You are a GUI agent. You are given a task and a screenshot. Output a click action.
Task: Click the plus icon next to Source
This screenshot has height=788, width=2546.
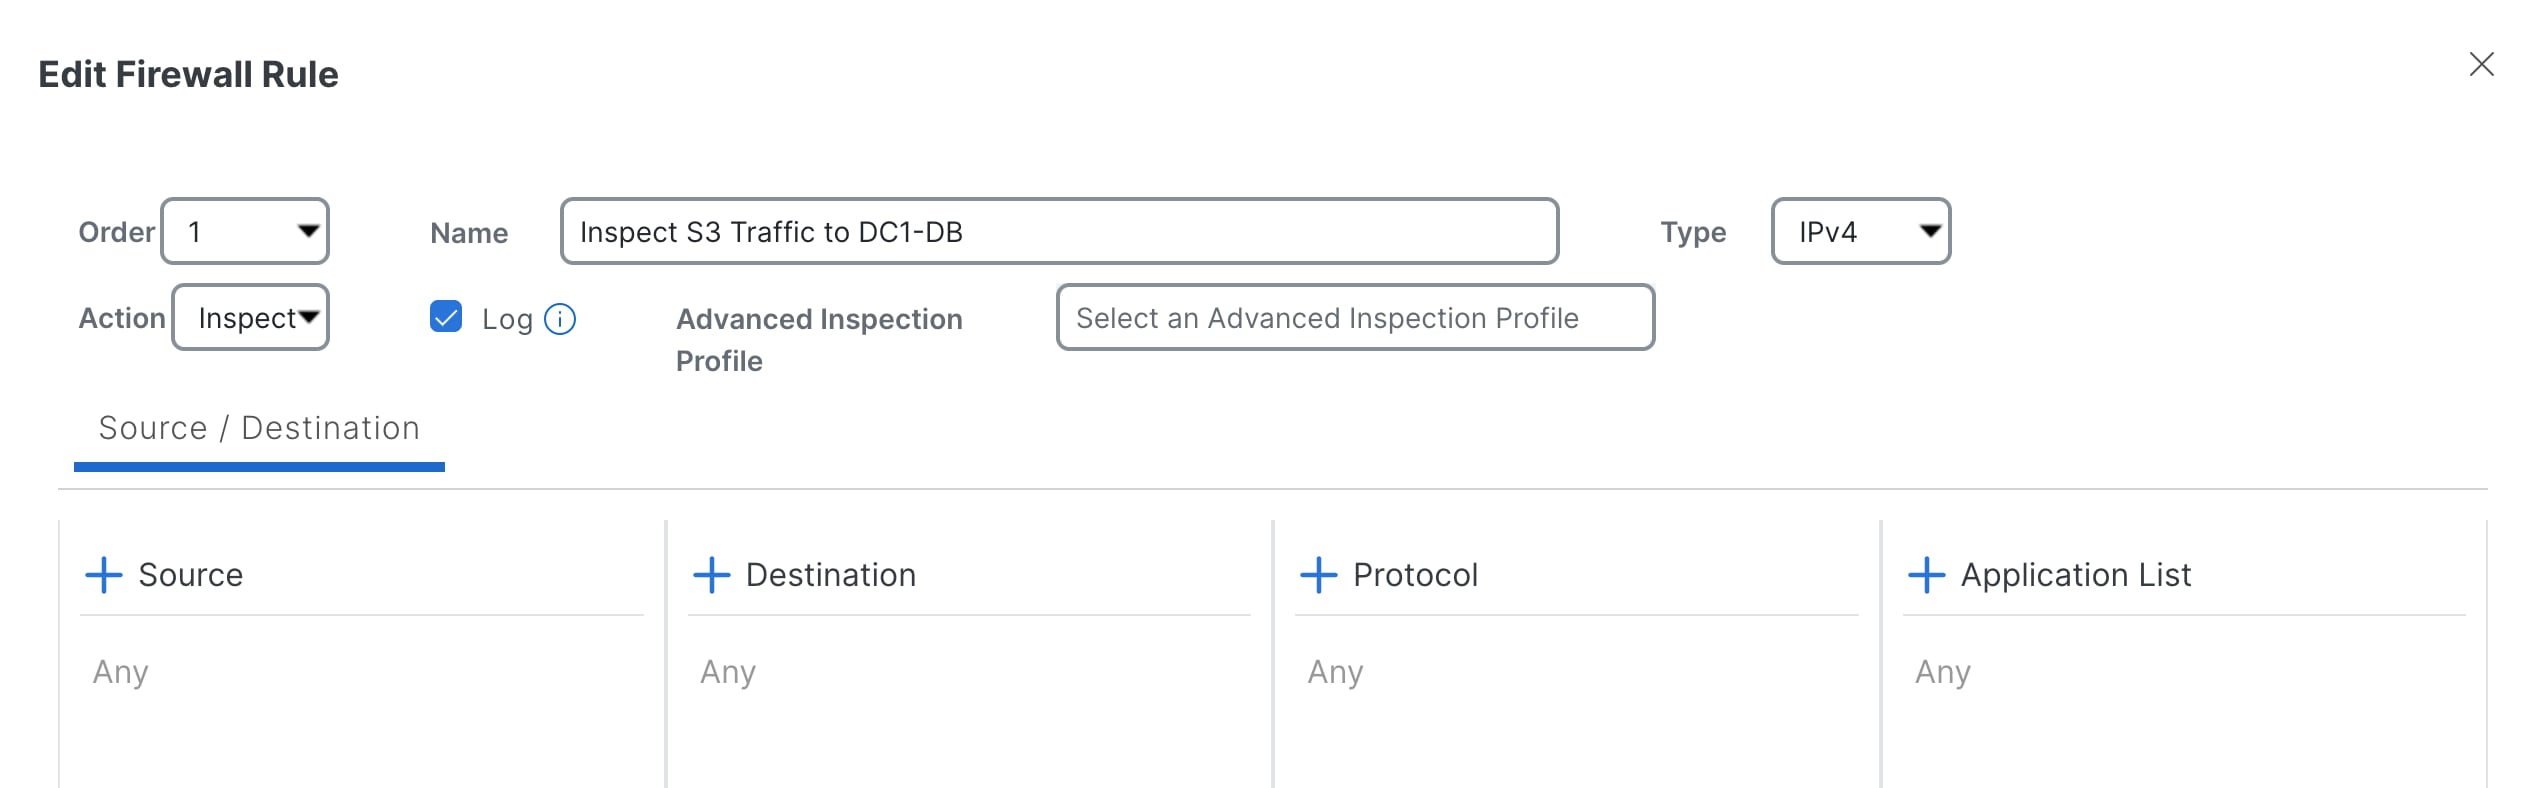point(103,575)
